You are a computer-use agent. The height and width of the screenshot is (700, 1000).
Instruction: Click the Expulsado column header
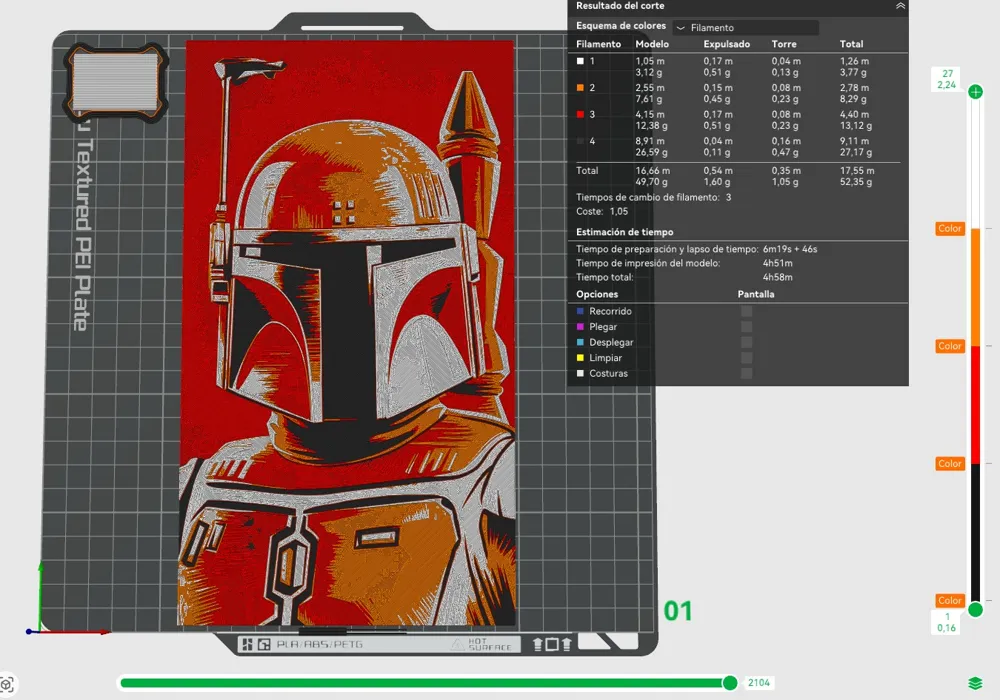tap(726, 44)
